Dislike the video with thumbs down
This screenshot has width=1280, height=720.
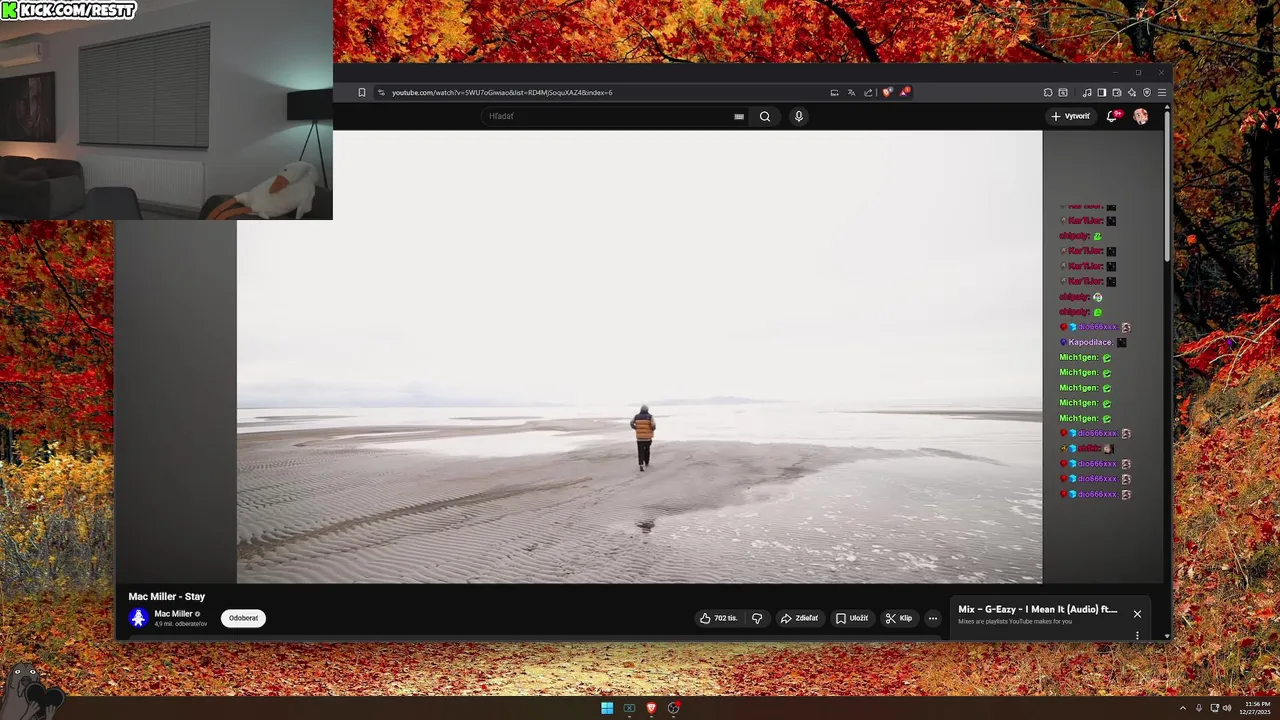click(757, 618)
